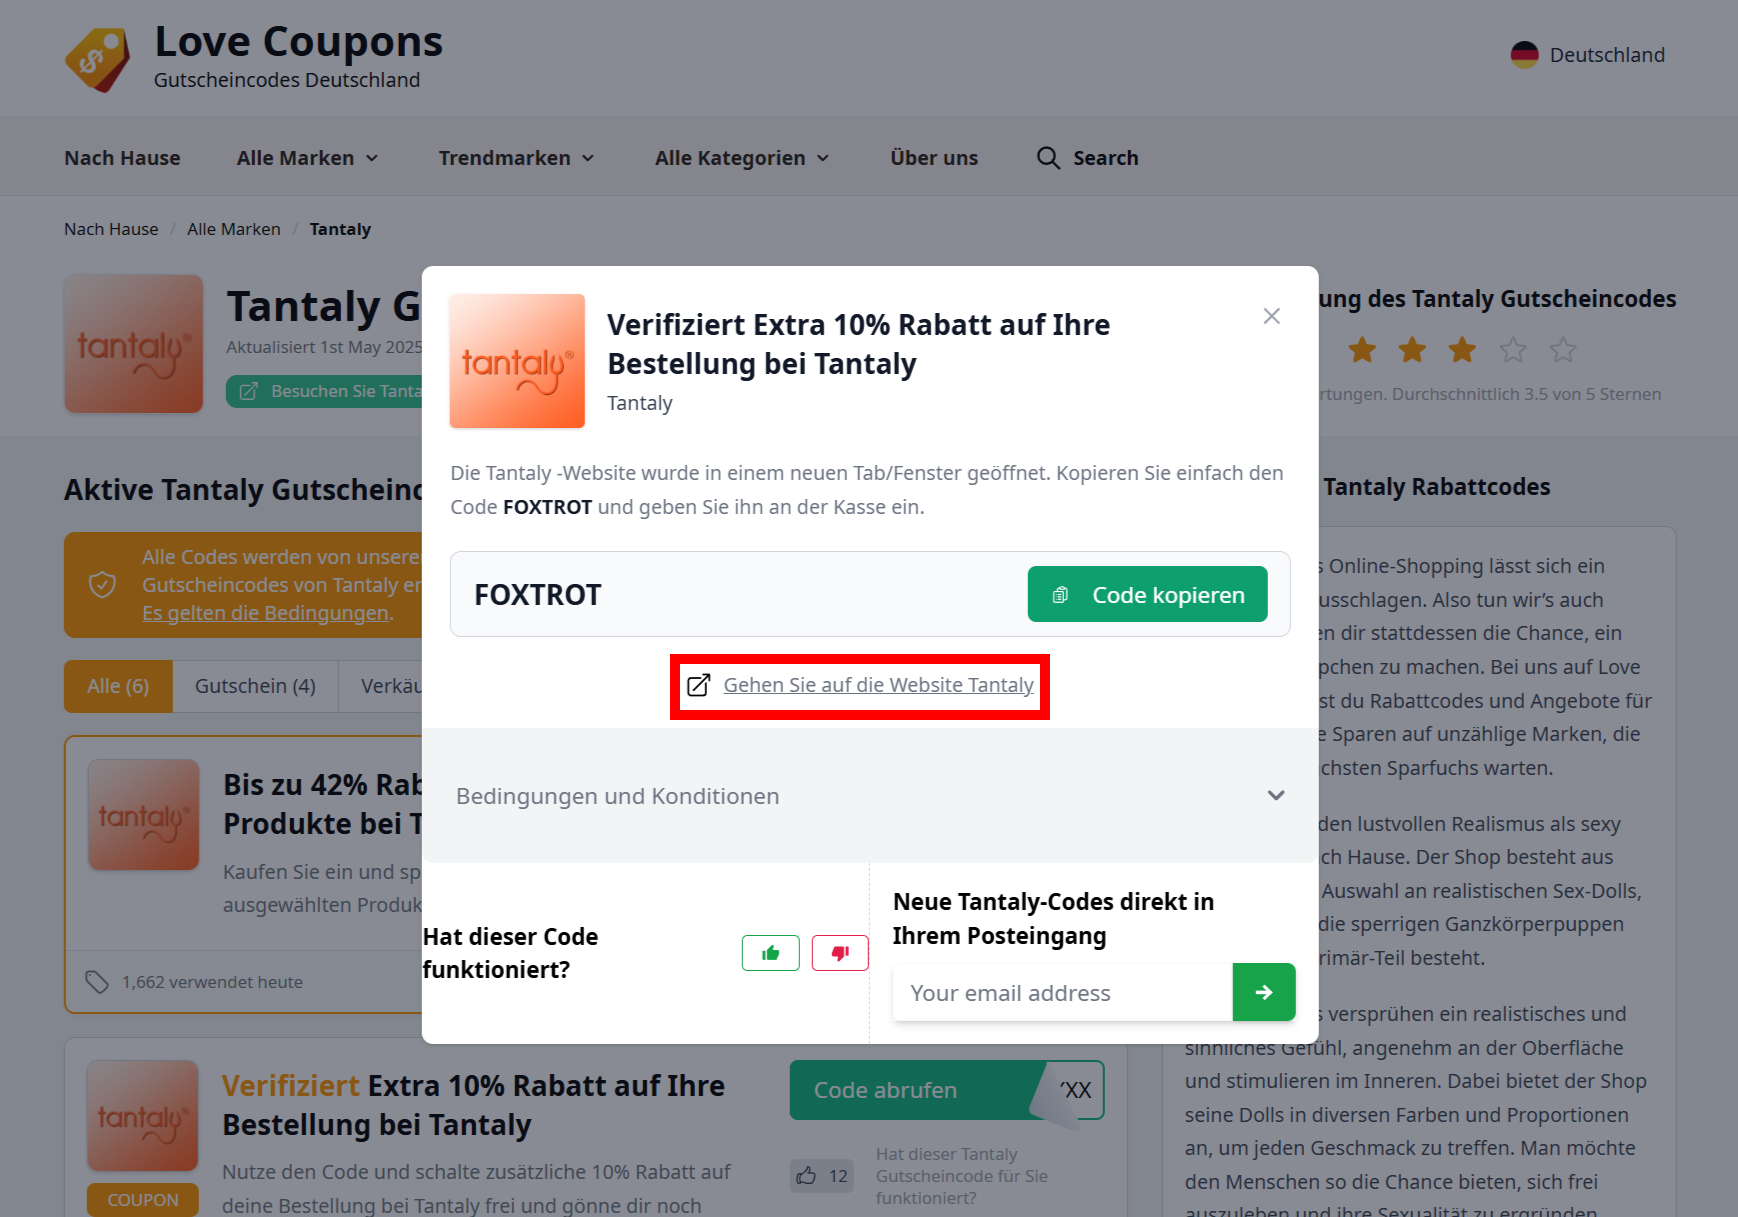Vote thumbs up for the code

771,953
